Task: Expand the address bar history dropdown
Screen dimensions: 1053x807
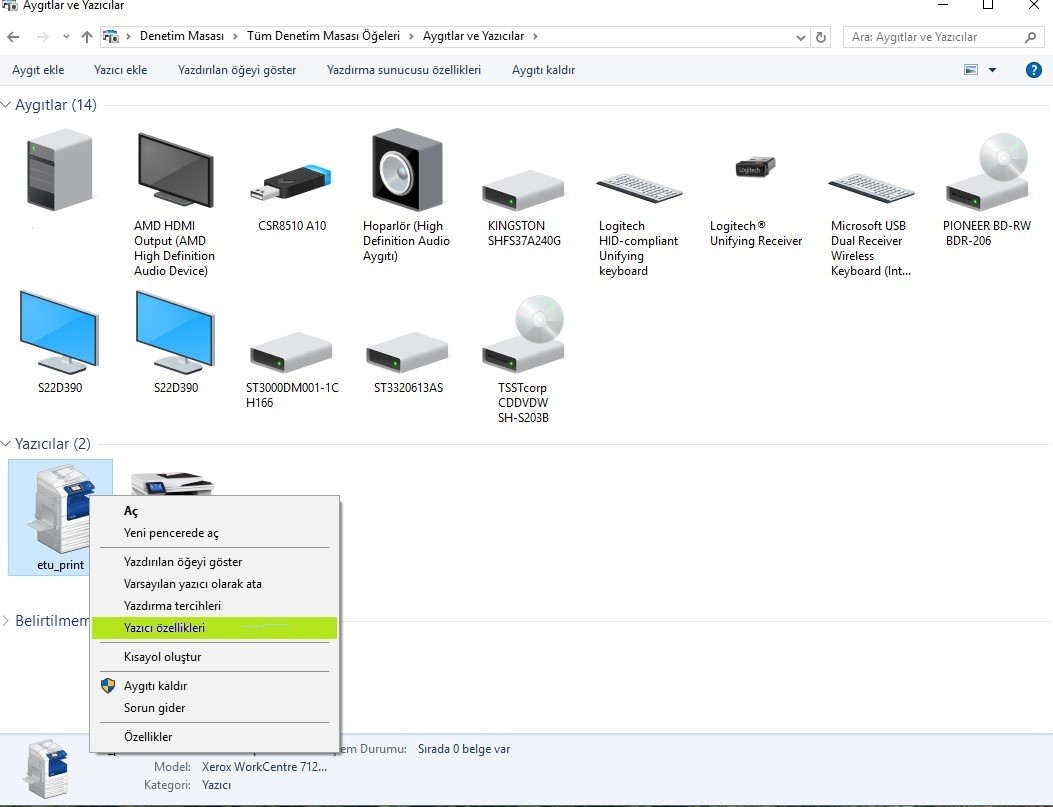Action: tap(801, 37)
